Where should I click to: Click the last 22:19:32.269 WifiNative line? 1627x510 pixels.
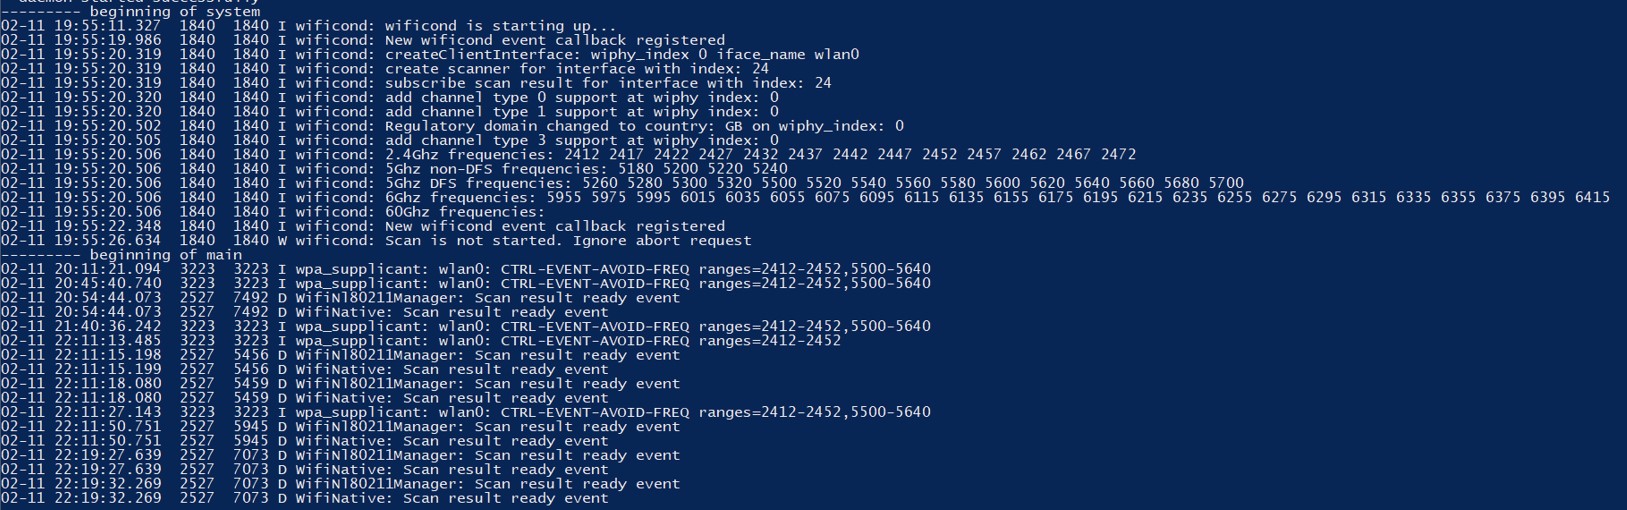tap(304, 498)
